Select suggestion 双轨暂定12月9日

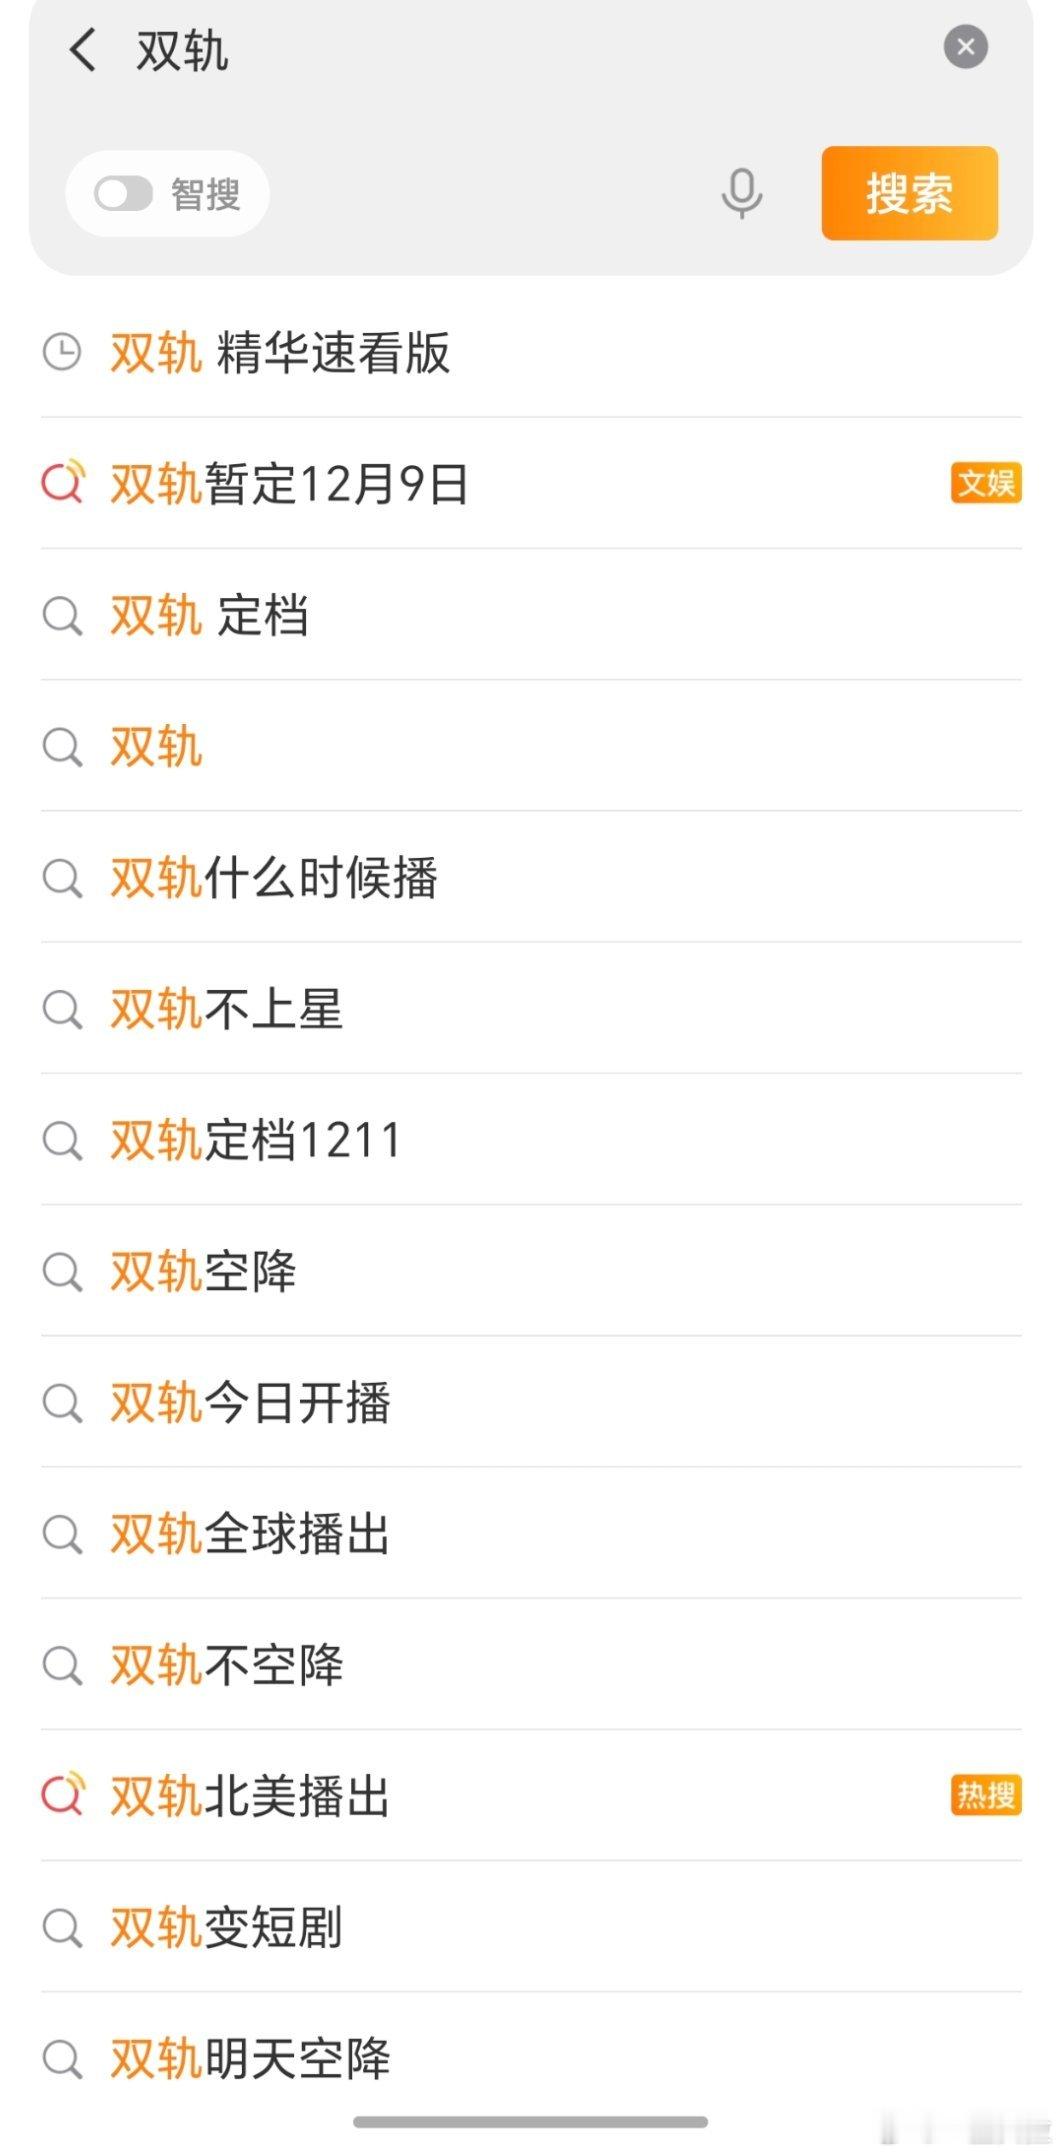point(290,484)
